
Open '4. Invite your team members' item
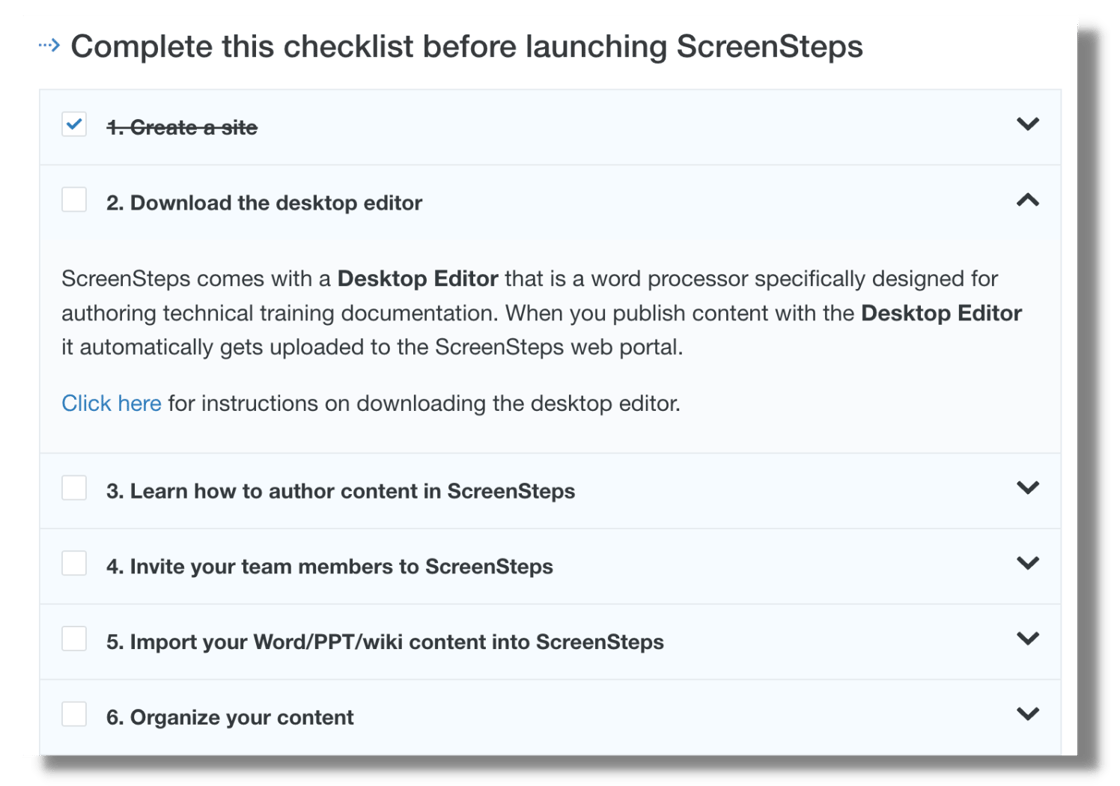(x=329, y=567)
